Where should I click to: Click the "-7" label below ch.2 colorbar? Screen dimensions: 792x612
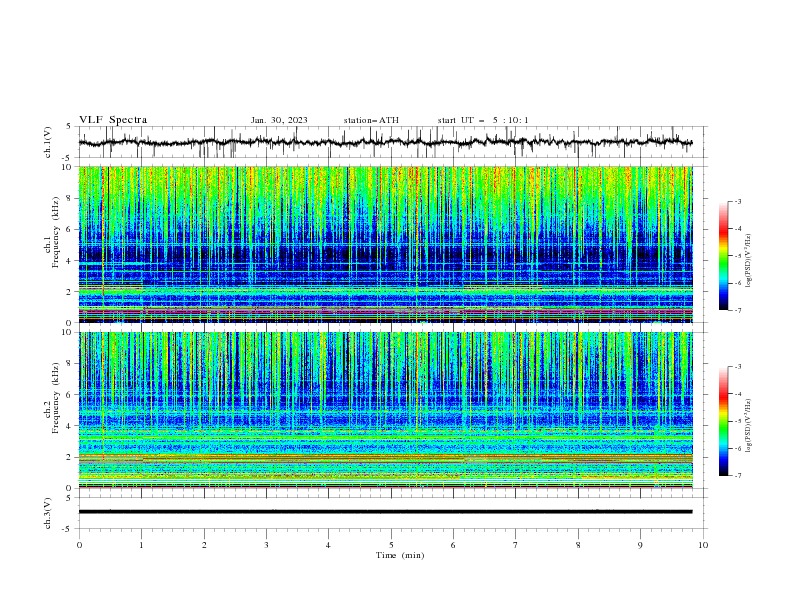[x=738, y=476]
